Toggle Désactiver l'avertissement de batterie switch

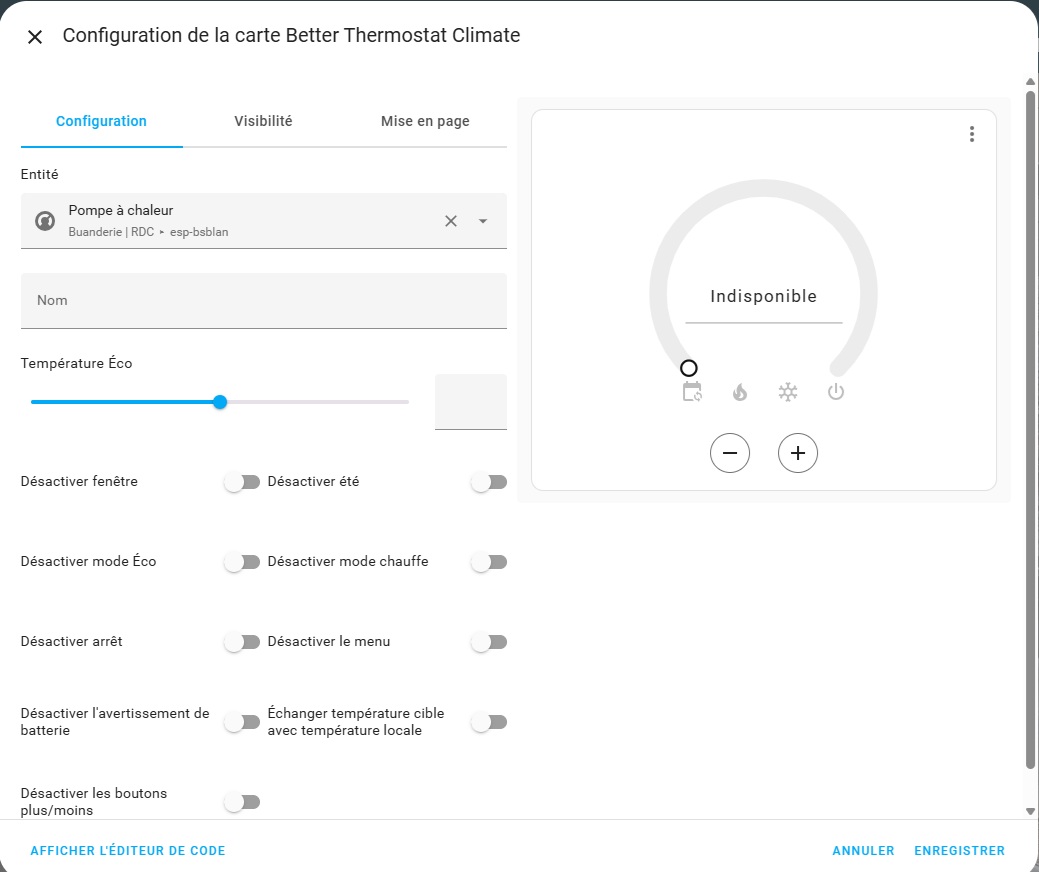[x=242, y=722]
